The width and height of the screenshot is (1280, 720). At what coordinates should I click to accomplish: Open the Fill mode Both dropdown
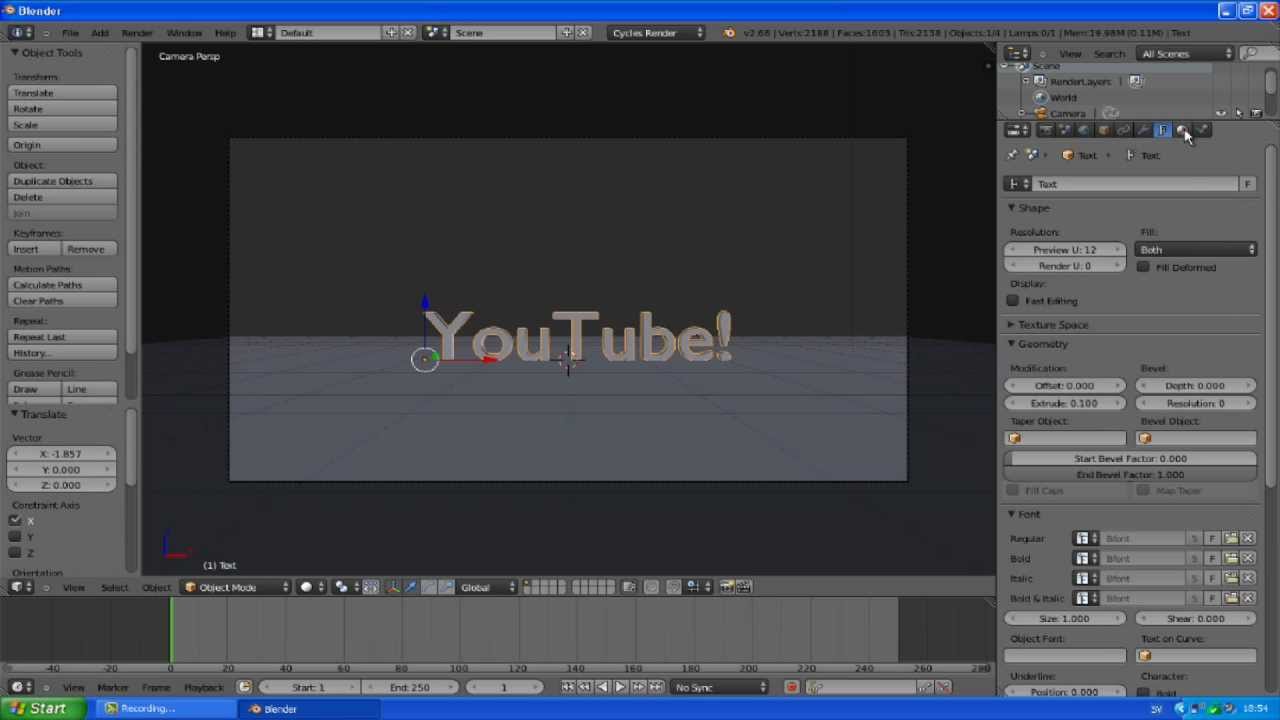tap(1196, 250)
